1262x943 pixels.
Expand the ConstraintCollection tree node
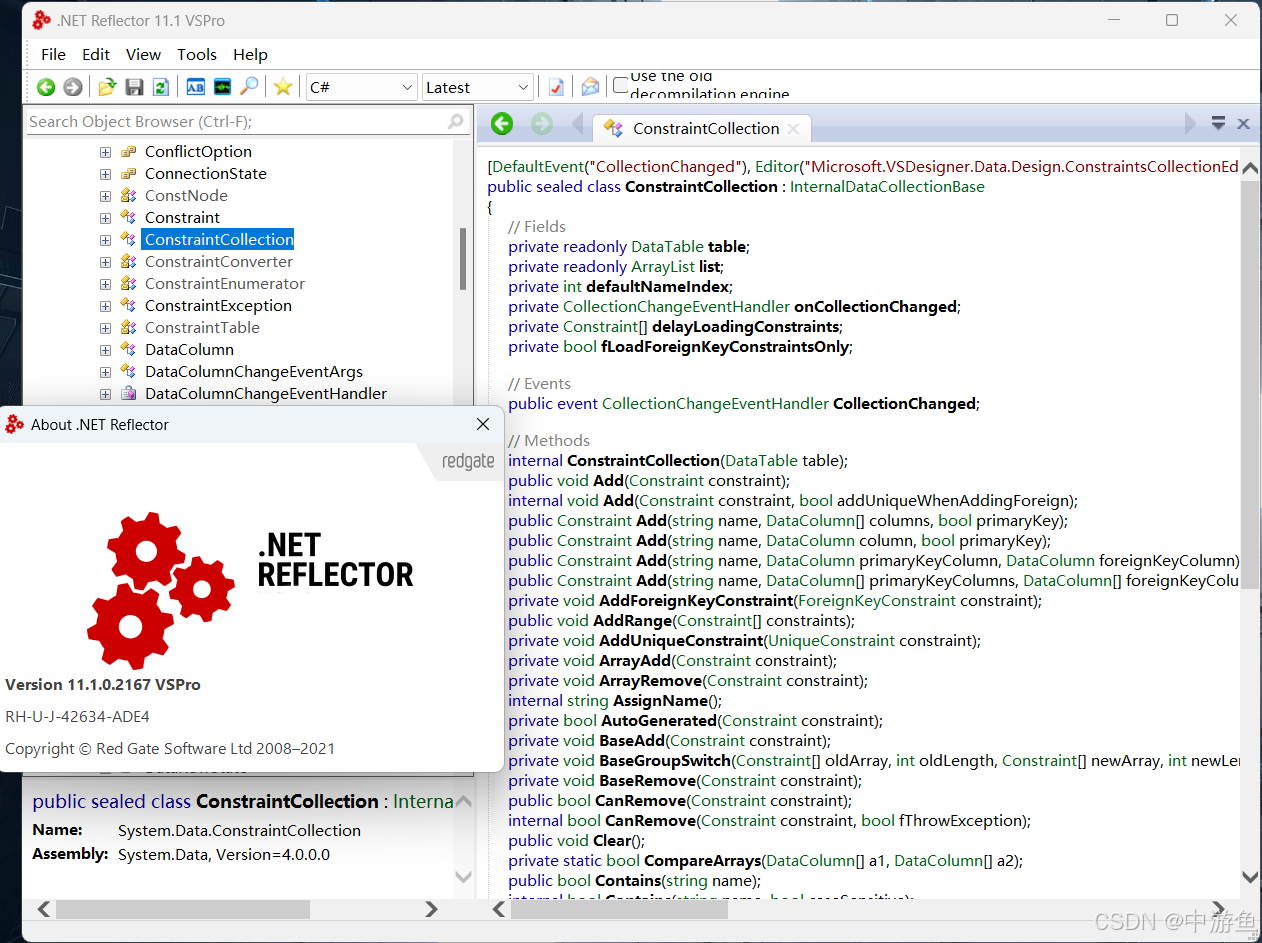[105, 240]
